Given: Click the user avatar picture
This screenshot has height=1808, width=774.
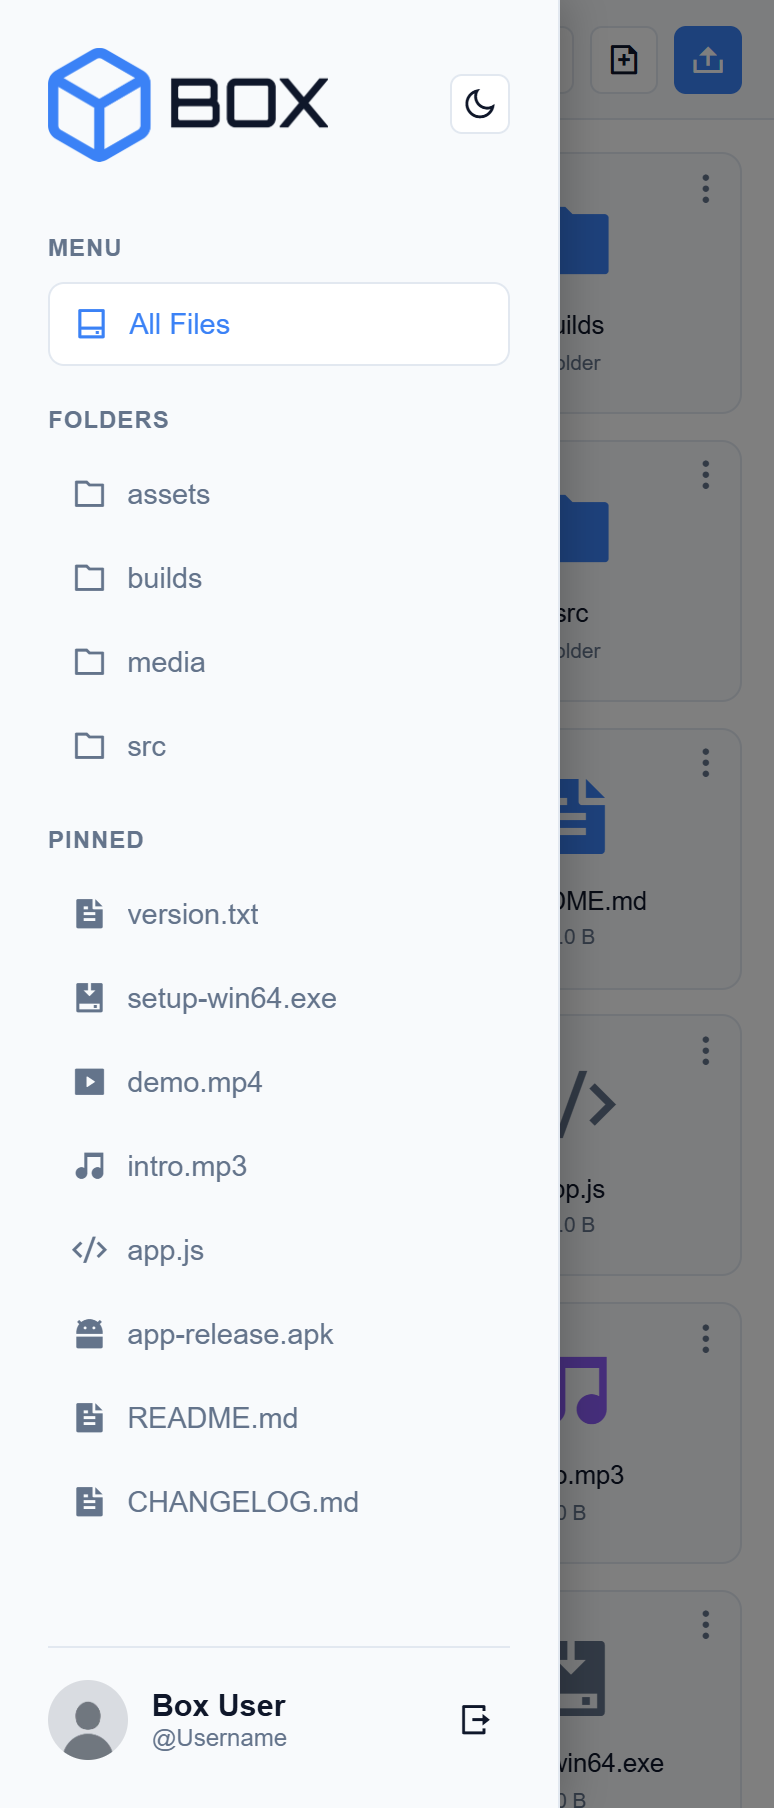Looking at the screenshot, I should pyautogui.click(x=88, y=1720).
